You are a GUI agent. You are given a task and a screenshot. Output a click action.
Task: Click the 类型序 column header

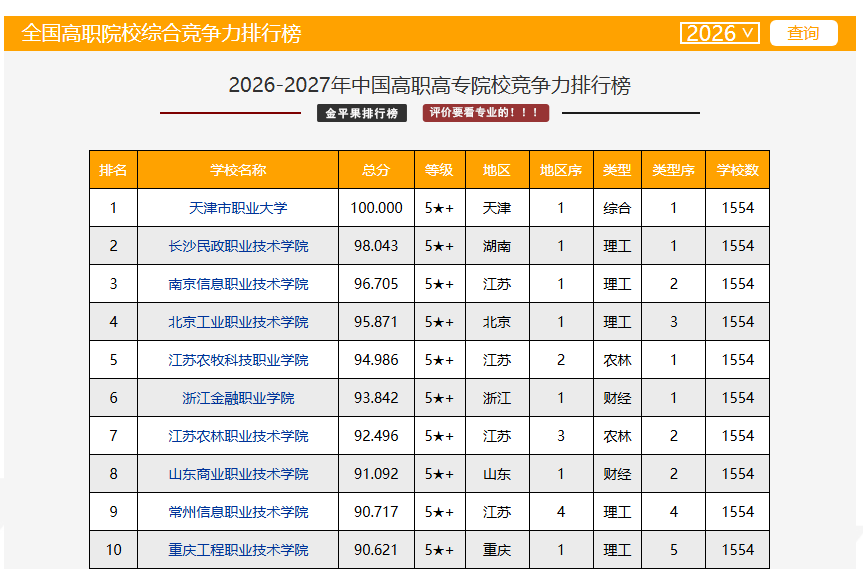673,170
